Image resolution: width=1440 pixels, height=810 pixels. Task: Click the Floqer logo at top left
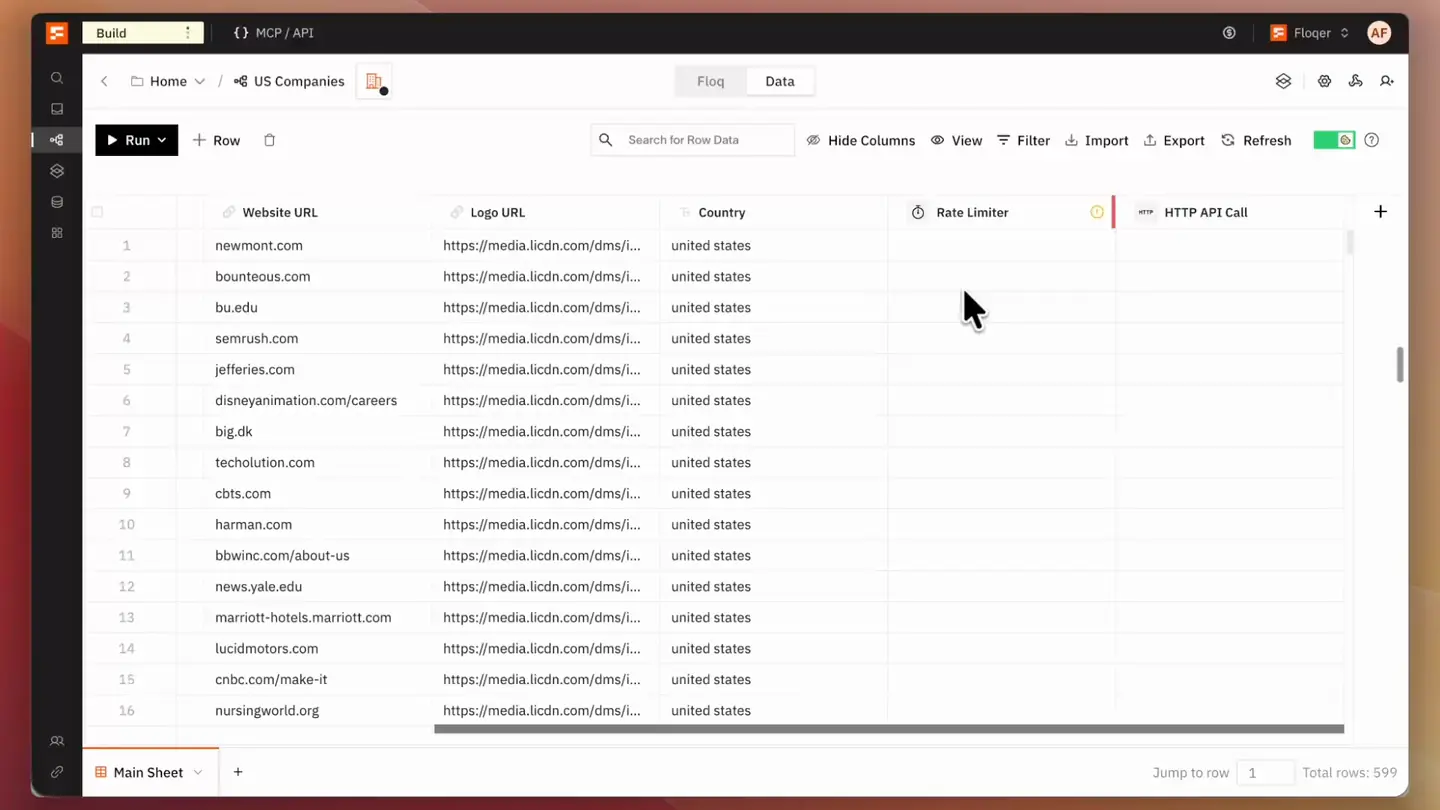click(57, 33)
